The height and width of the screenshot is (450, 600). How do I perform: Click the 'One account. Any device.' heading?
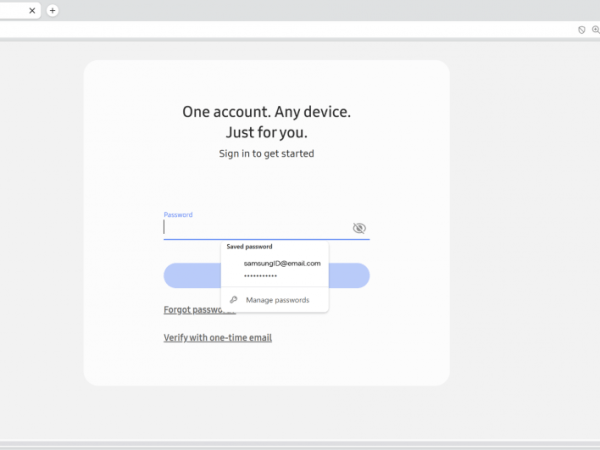point(267,112)
